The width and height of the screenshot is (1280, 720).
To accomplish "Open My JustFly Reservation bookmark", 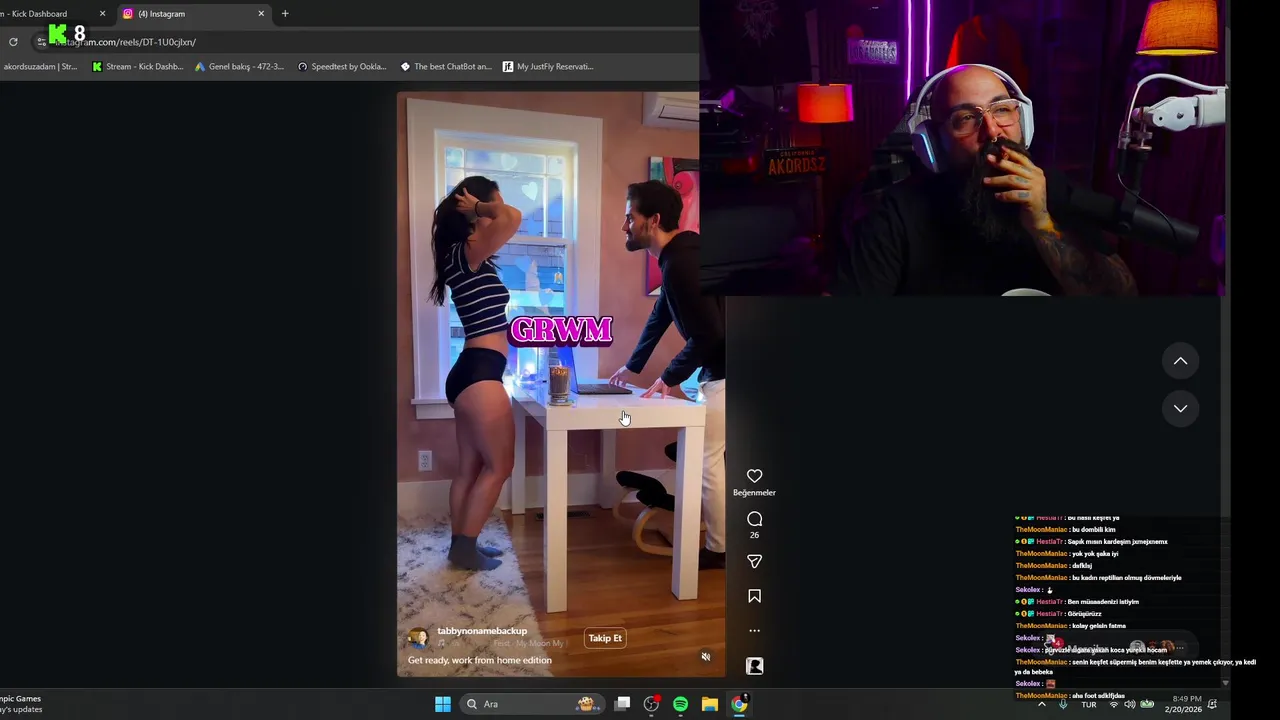I will pyautogui.click(x=548, y=67).
